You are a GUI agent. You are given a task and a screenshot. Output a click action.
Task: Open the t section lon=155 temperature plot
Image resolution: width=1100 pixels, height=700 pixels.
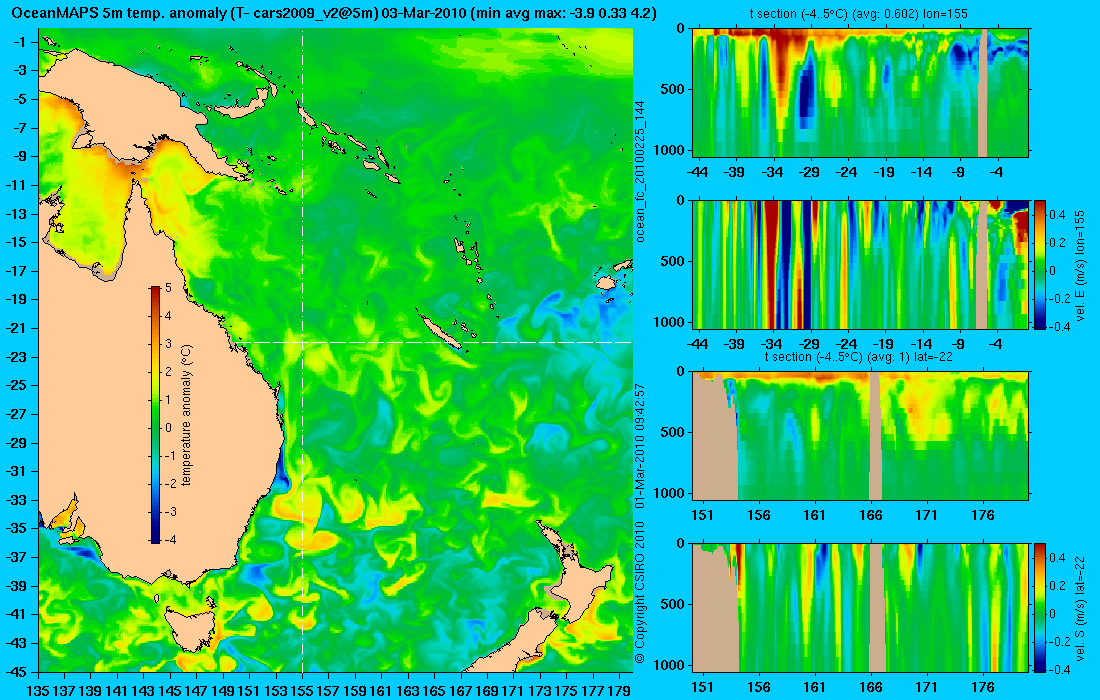click(x=861, y=93)
